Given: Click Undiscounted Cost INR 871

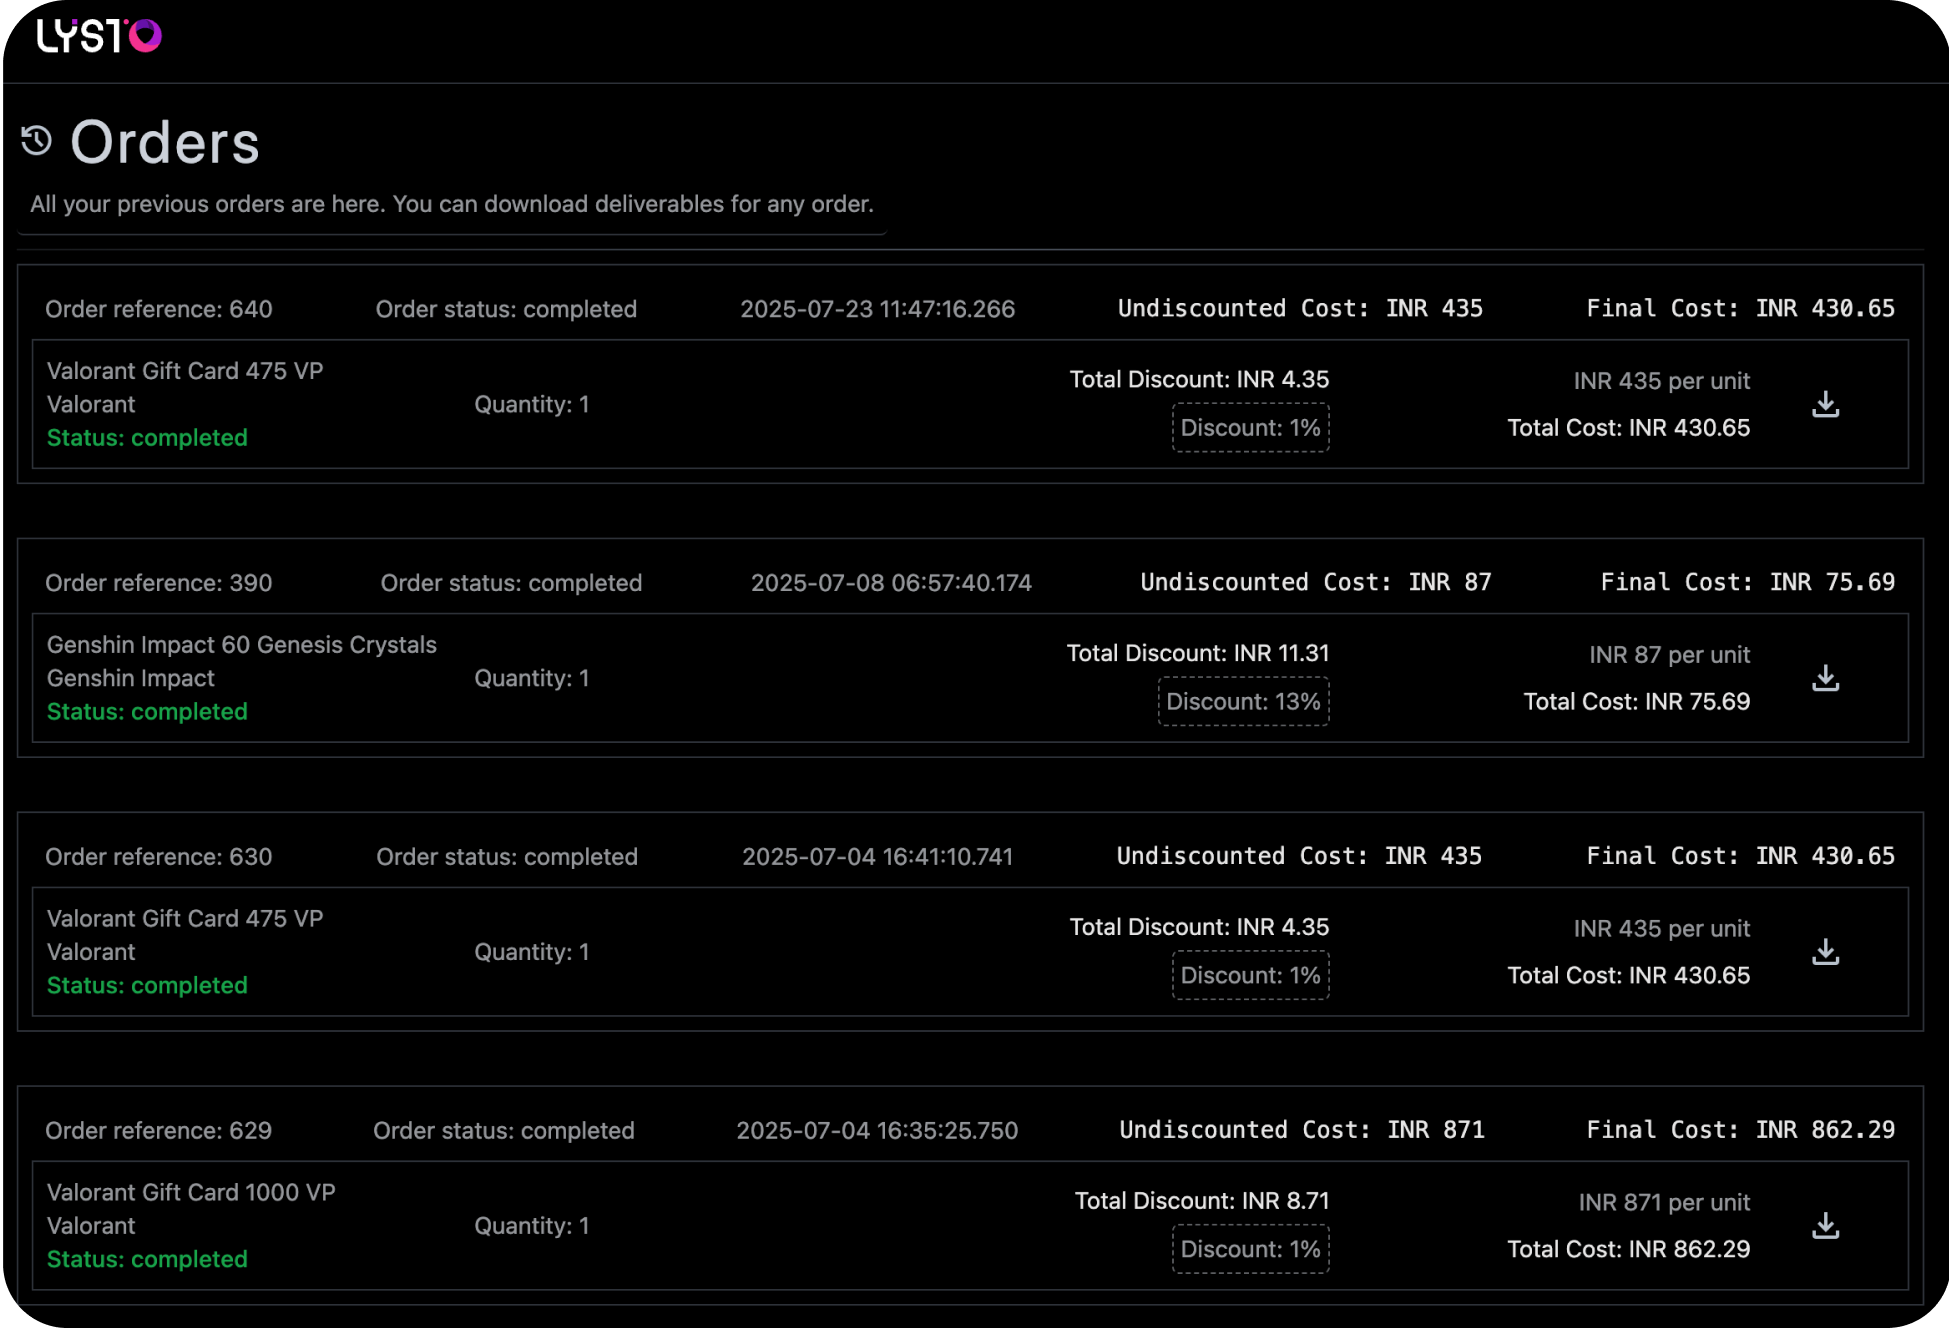Looking at the screenshot, I should (x=1301, y=1130).
